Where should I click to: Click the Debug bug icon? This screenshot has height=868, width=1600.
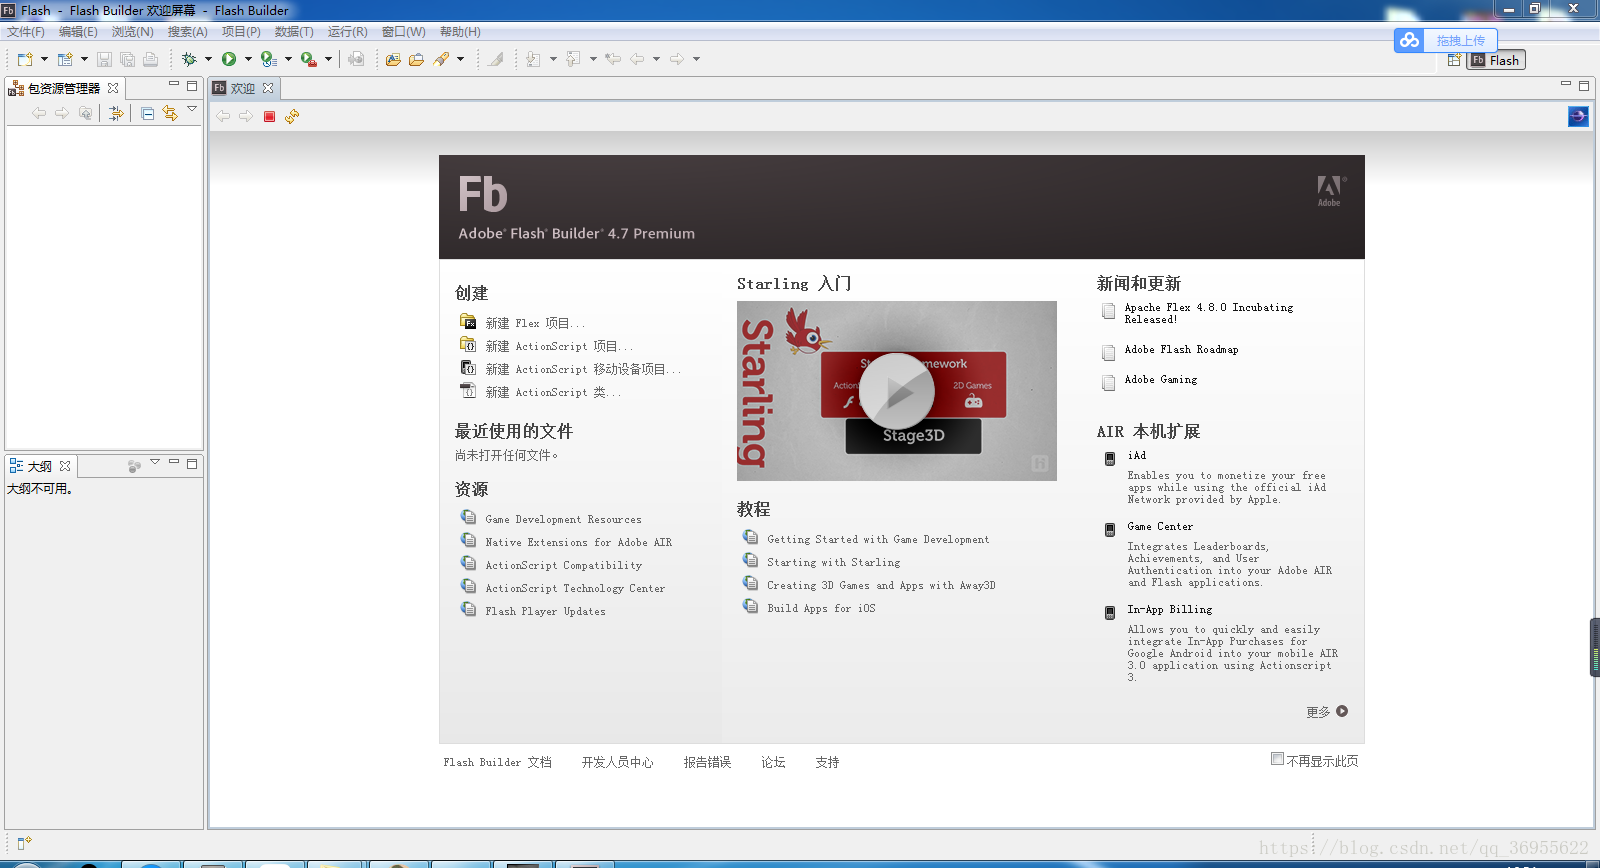coord(189,59)
